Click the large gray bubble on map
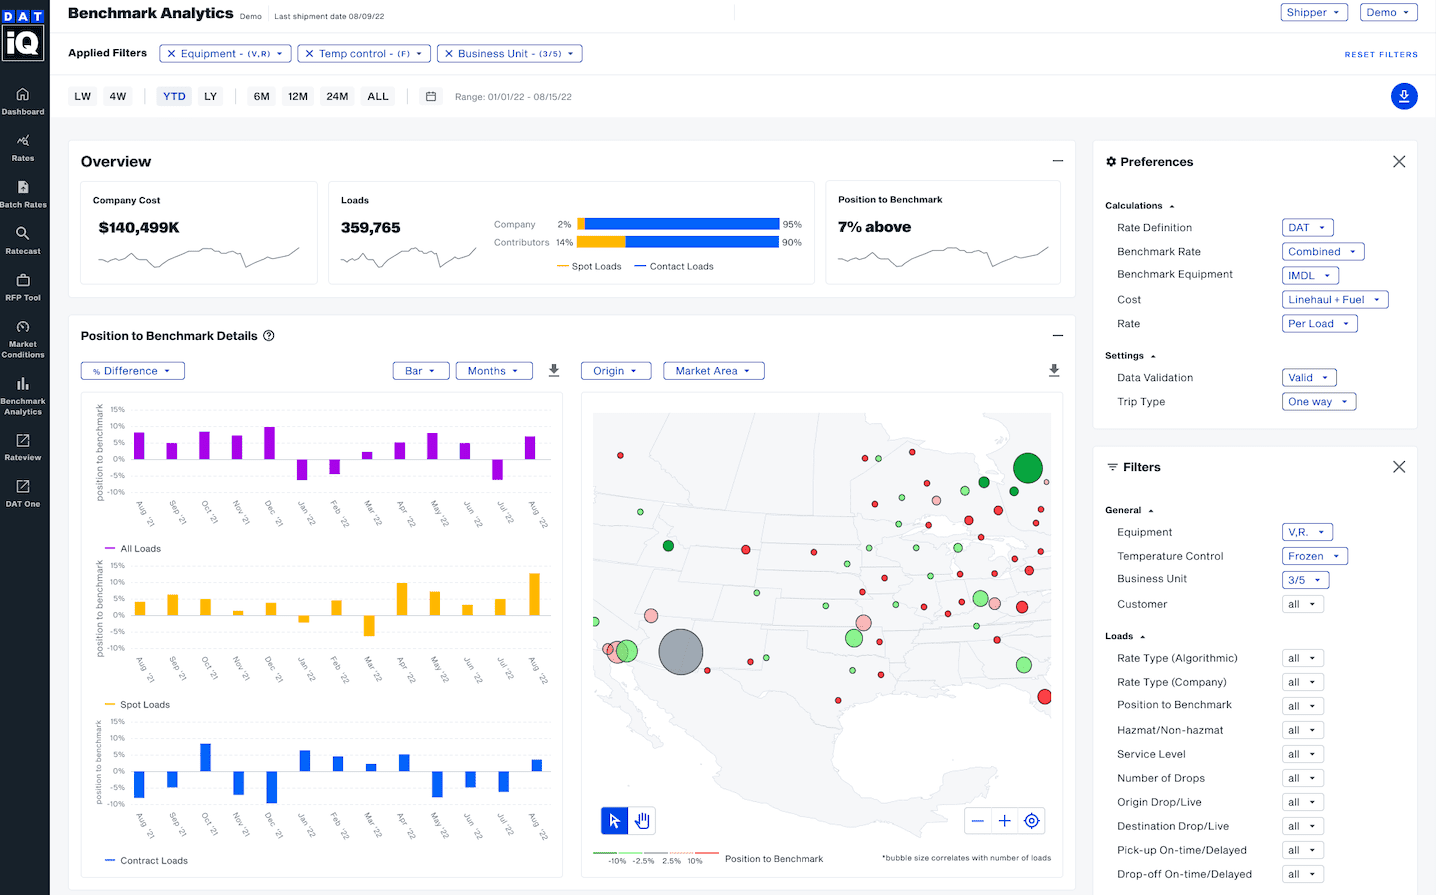 click(680, 652)
